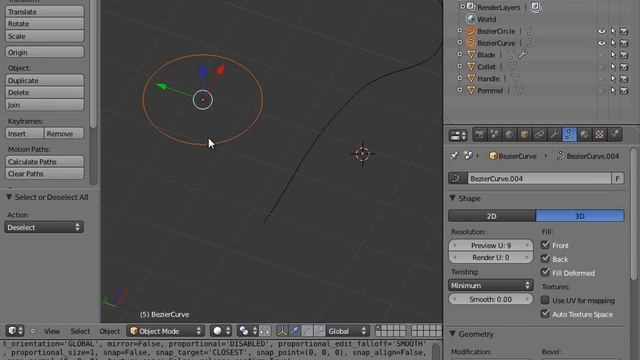Click the BezierCurve.004 data icon in breadcrumb
The image size is (640, 360).
tap(560, 156)
